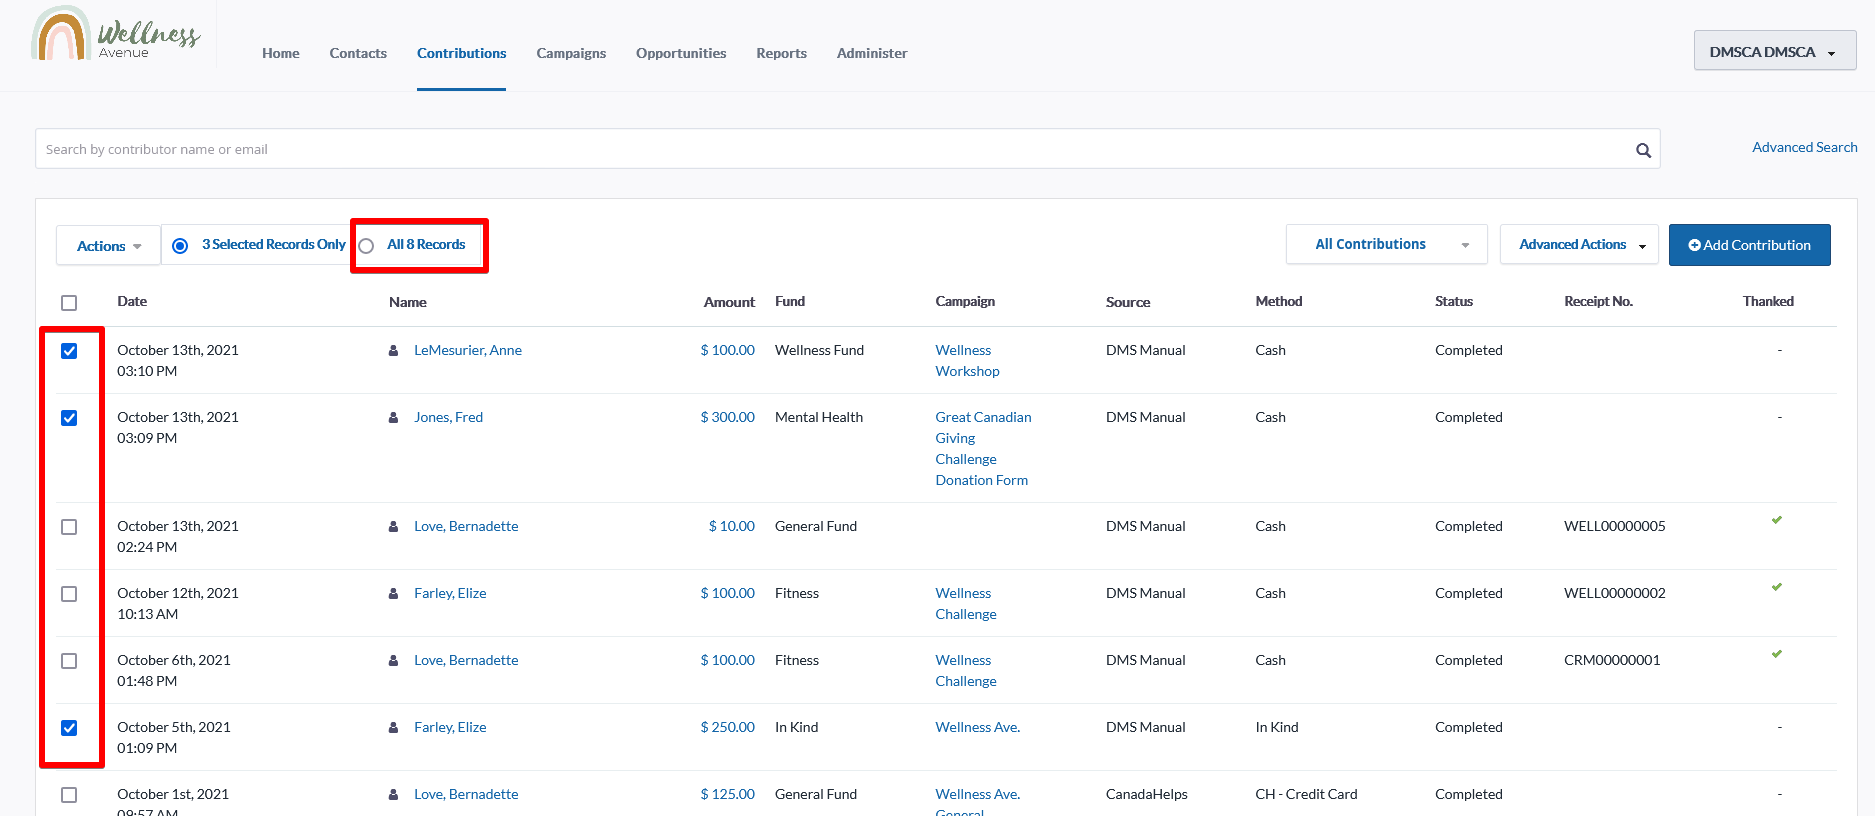
Task: Open the Wellness Workshop campaign link
Action: (968, 361)
